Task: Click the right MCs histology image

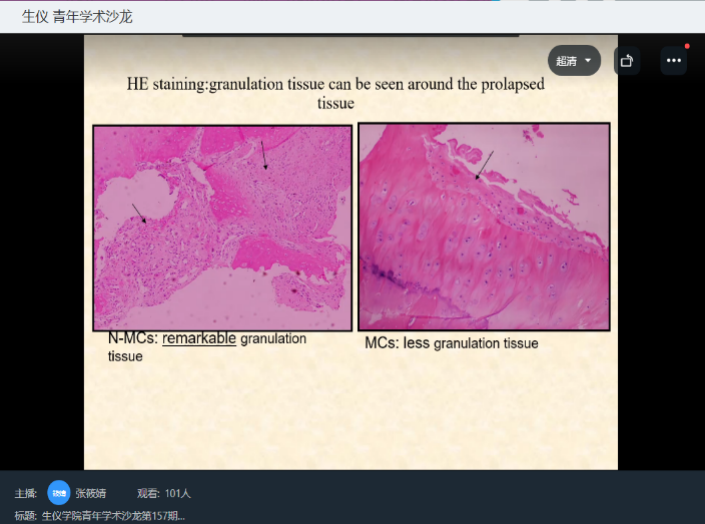Action: pyautogui.click(x=484, y=227)
